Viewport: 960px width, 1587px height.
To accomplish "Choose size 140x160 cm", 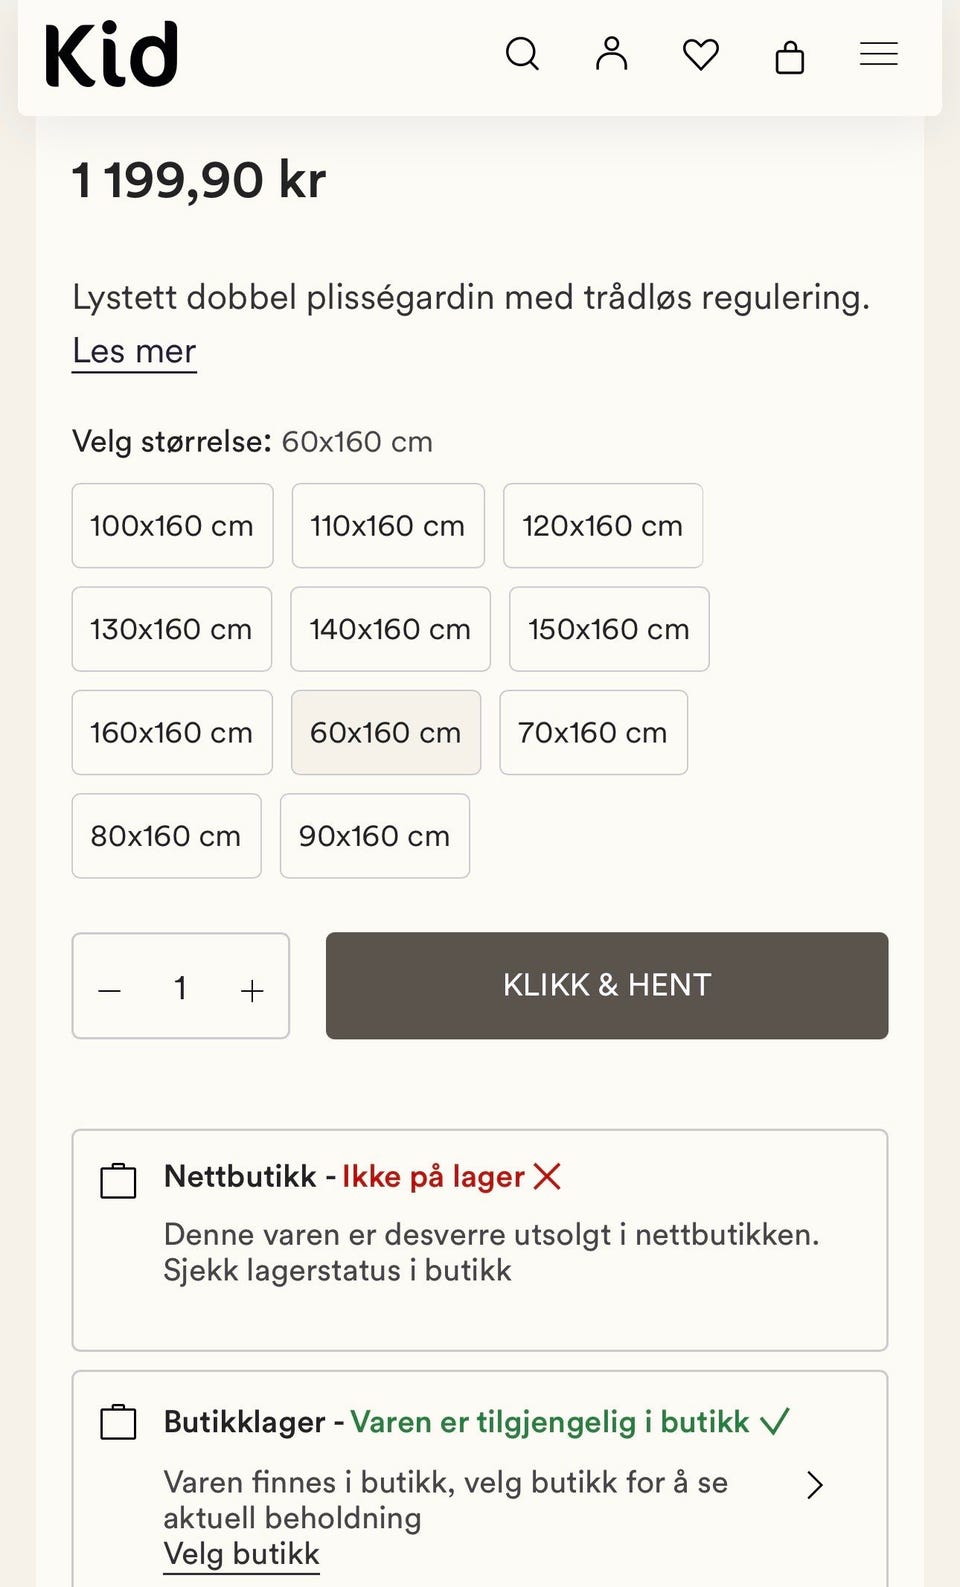I will point(390,629).
